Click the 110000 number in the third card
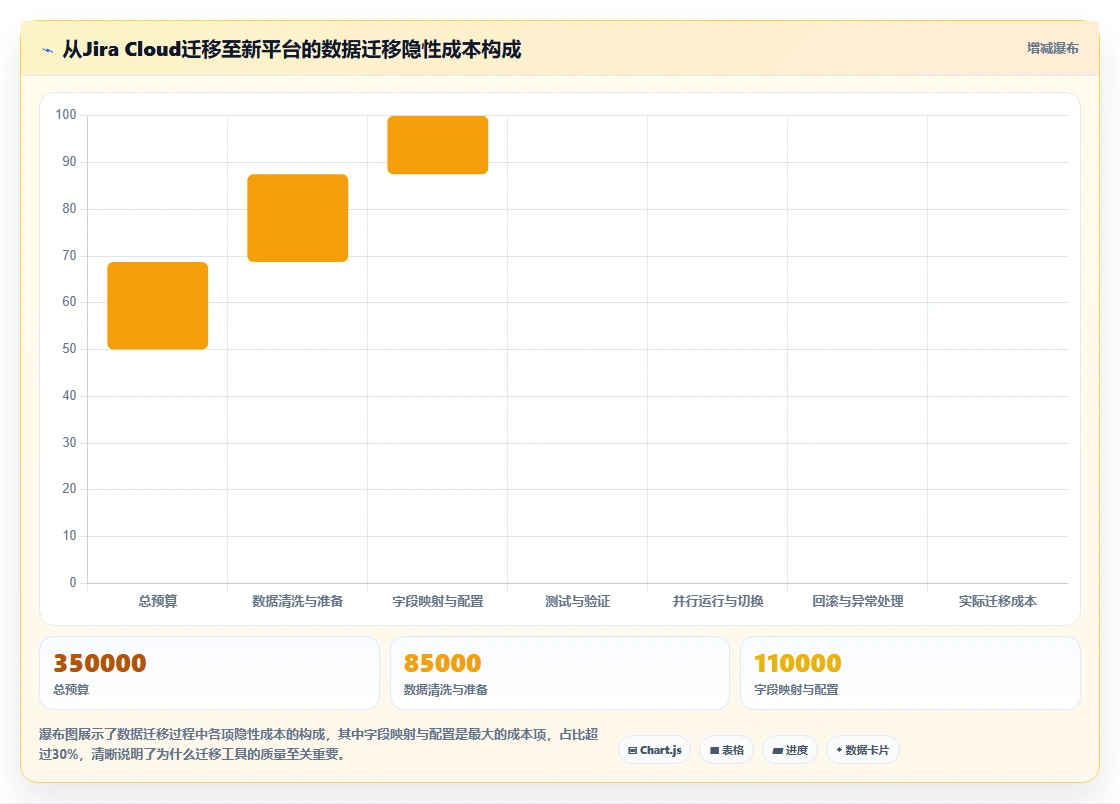 (798, 663)
